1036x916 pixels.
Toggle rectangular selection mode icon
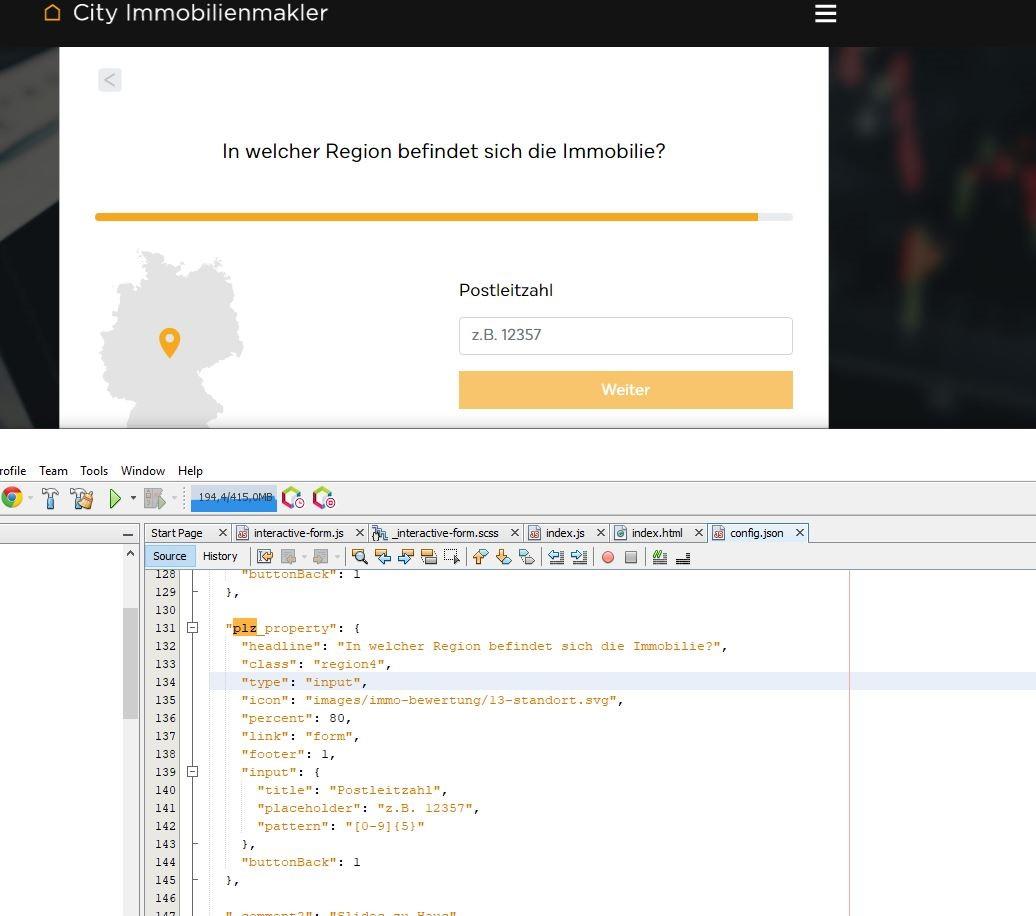point(452,557)
